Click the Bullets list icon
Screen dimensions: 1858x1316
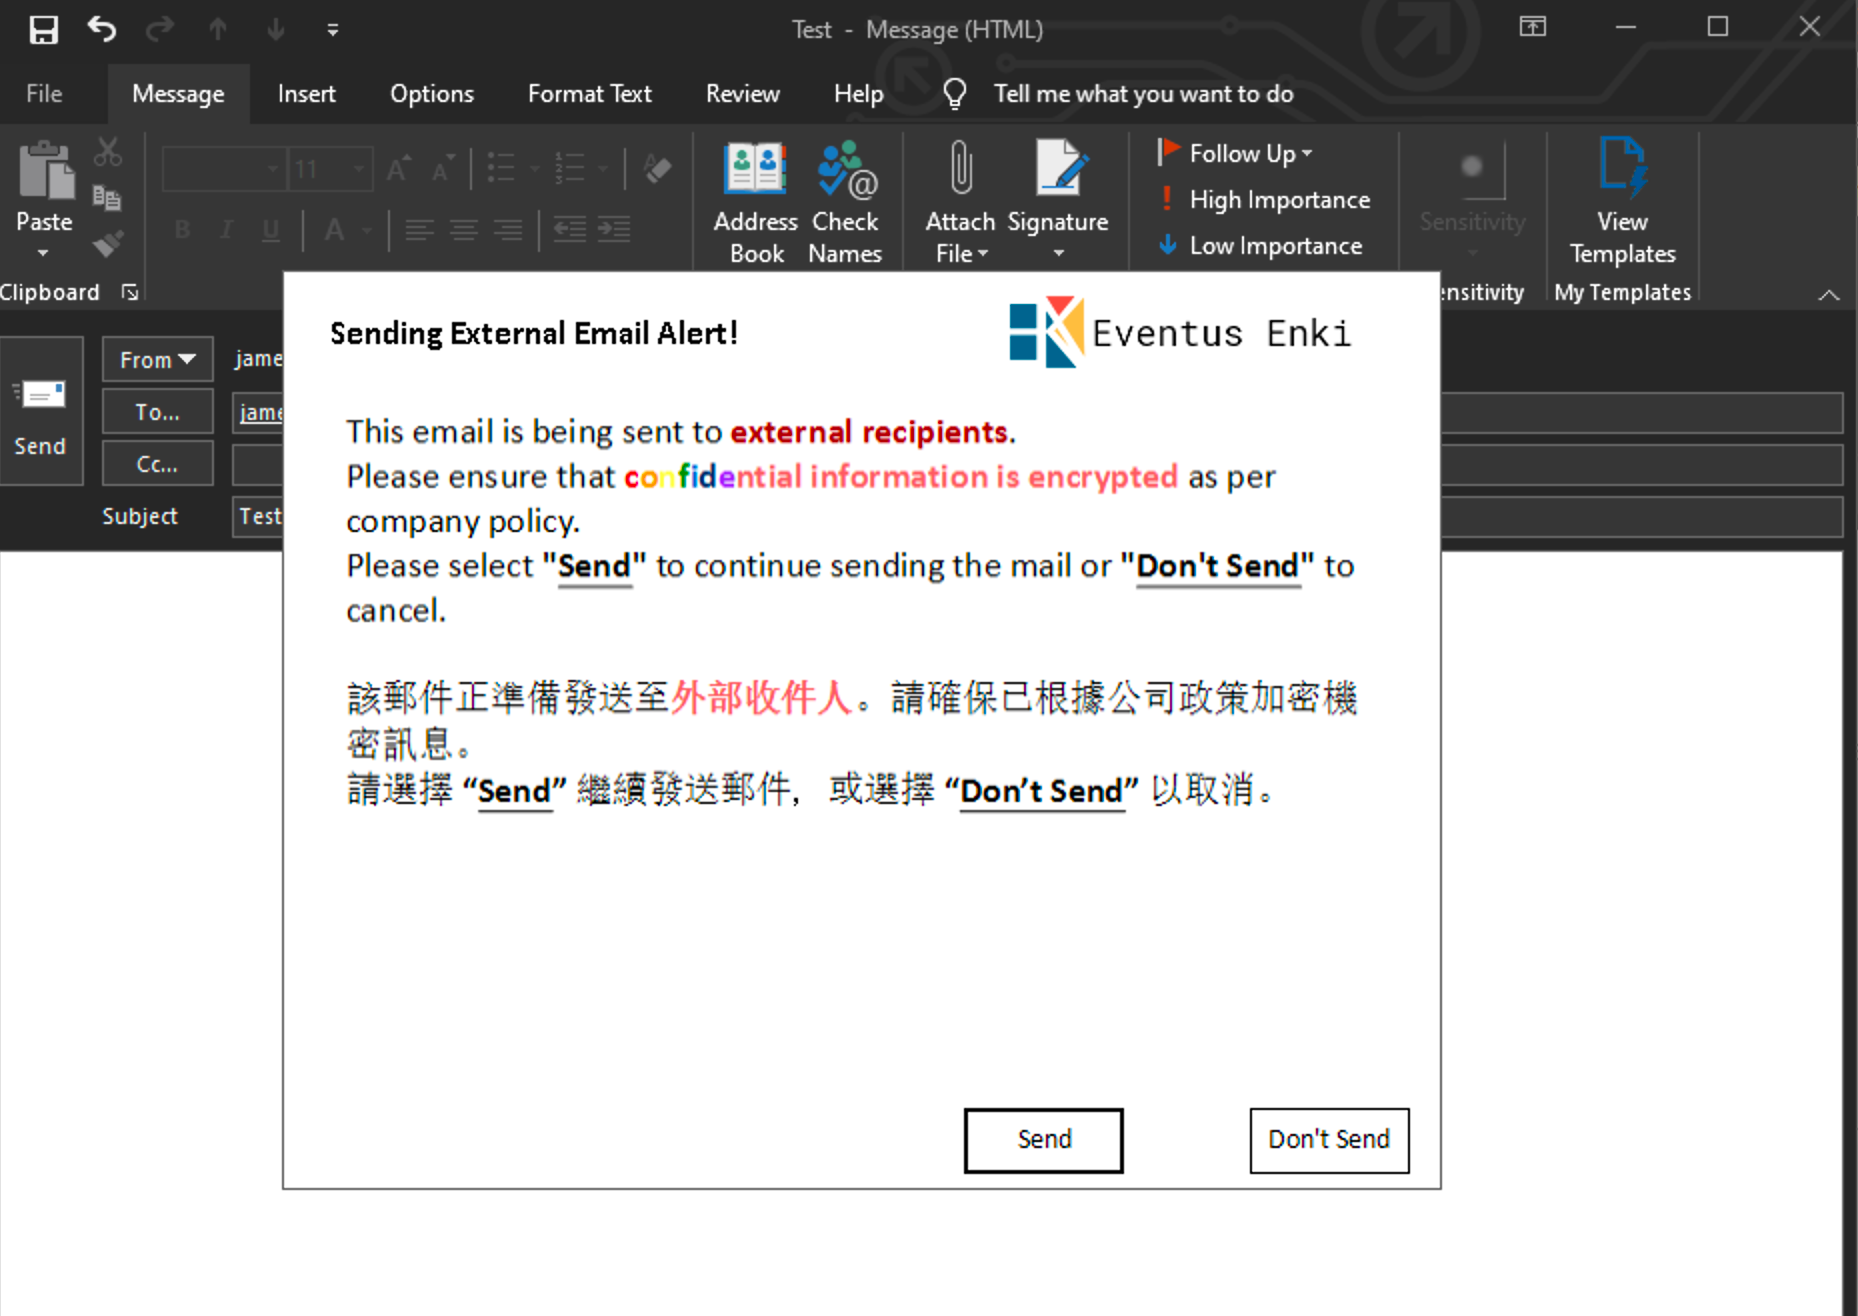(x=501, y=168)
